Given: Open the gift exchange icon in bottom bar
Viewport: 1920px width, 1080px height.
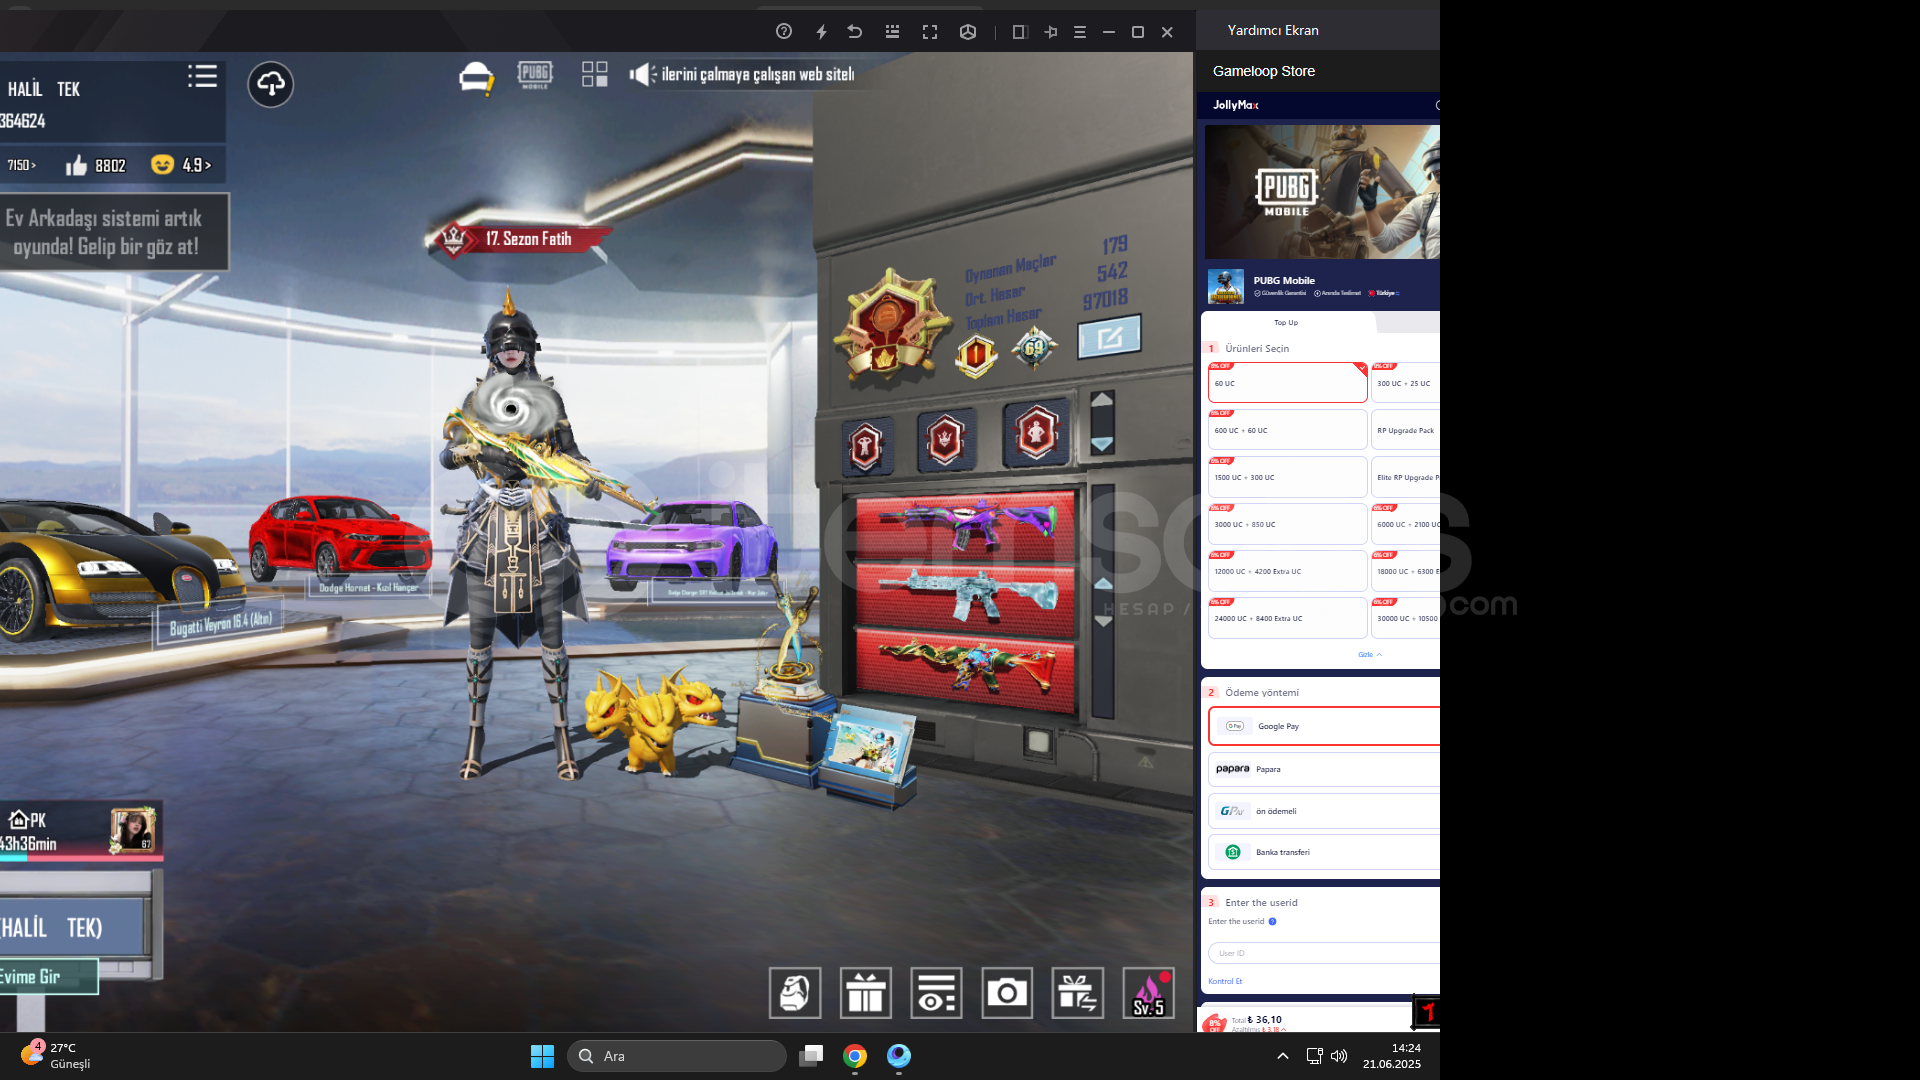Looking at the screenshot, I should [x=1078, y=993].
